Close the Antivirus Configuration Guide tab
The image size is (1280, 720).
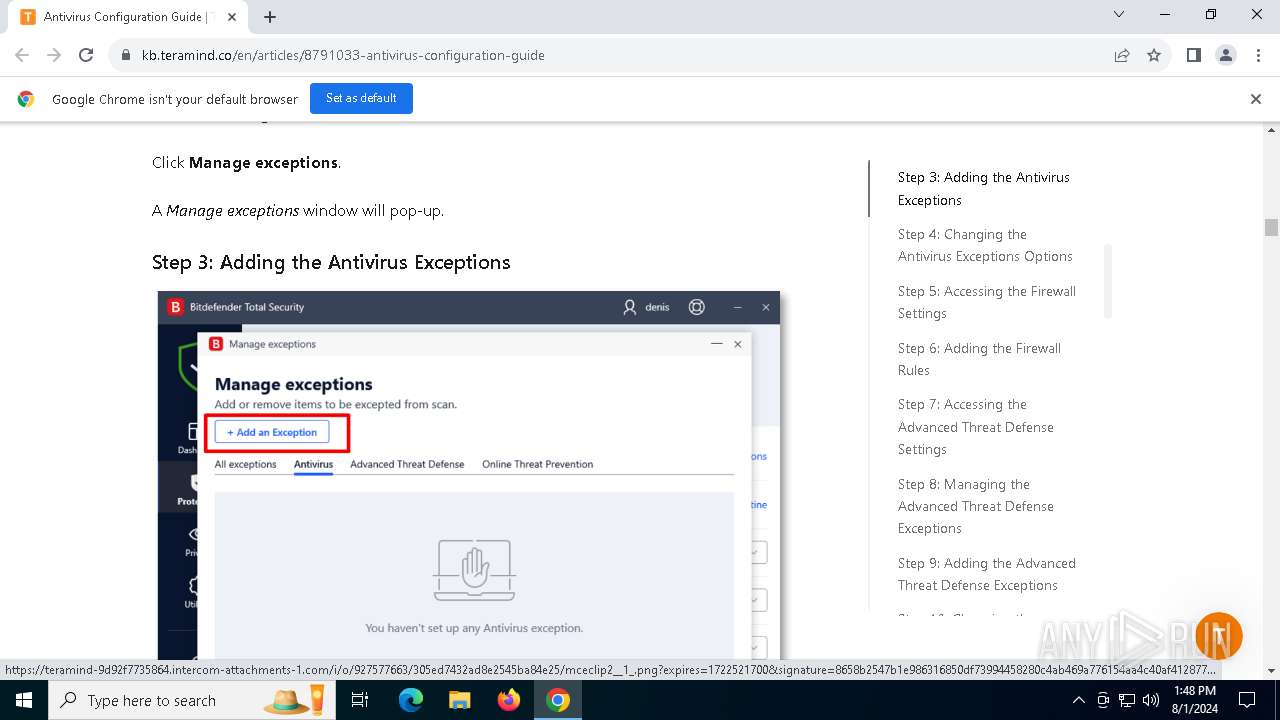[x=232, y=17]
